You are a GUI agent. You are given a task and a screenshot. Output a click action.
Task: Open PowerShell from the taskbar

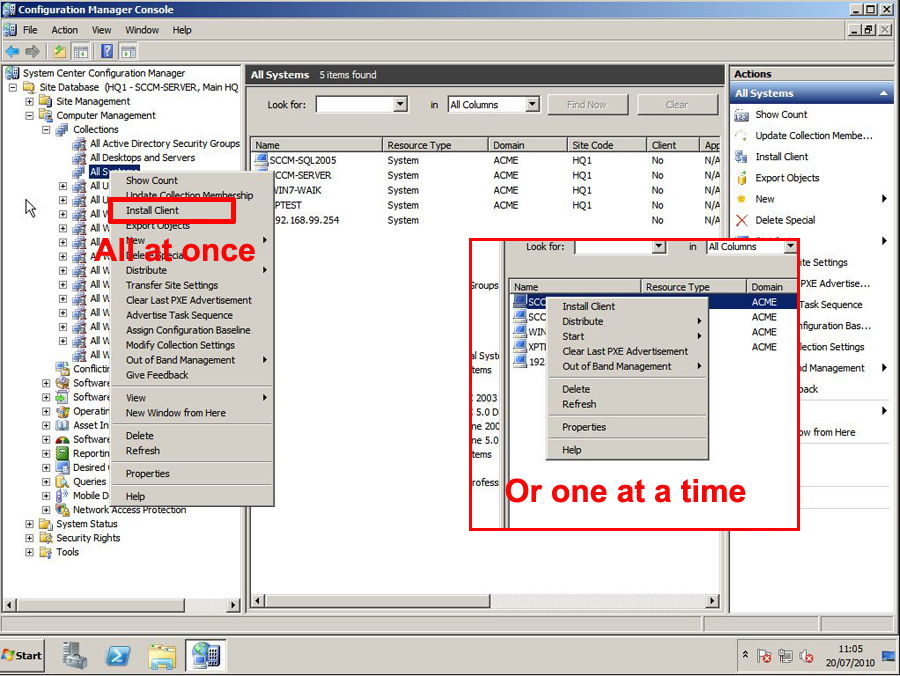coord(118,655)
